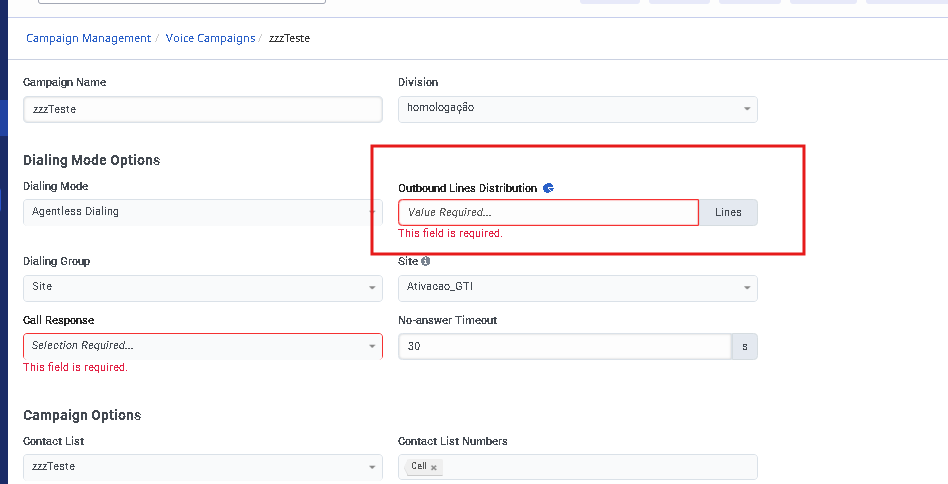The width and height of the screenshot is (948, 484).
Task: Click the seconds unit label beside timeout
Action: pos(745,346)
